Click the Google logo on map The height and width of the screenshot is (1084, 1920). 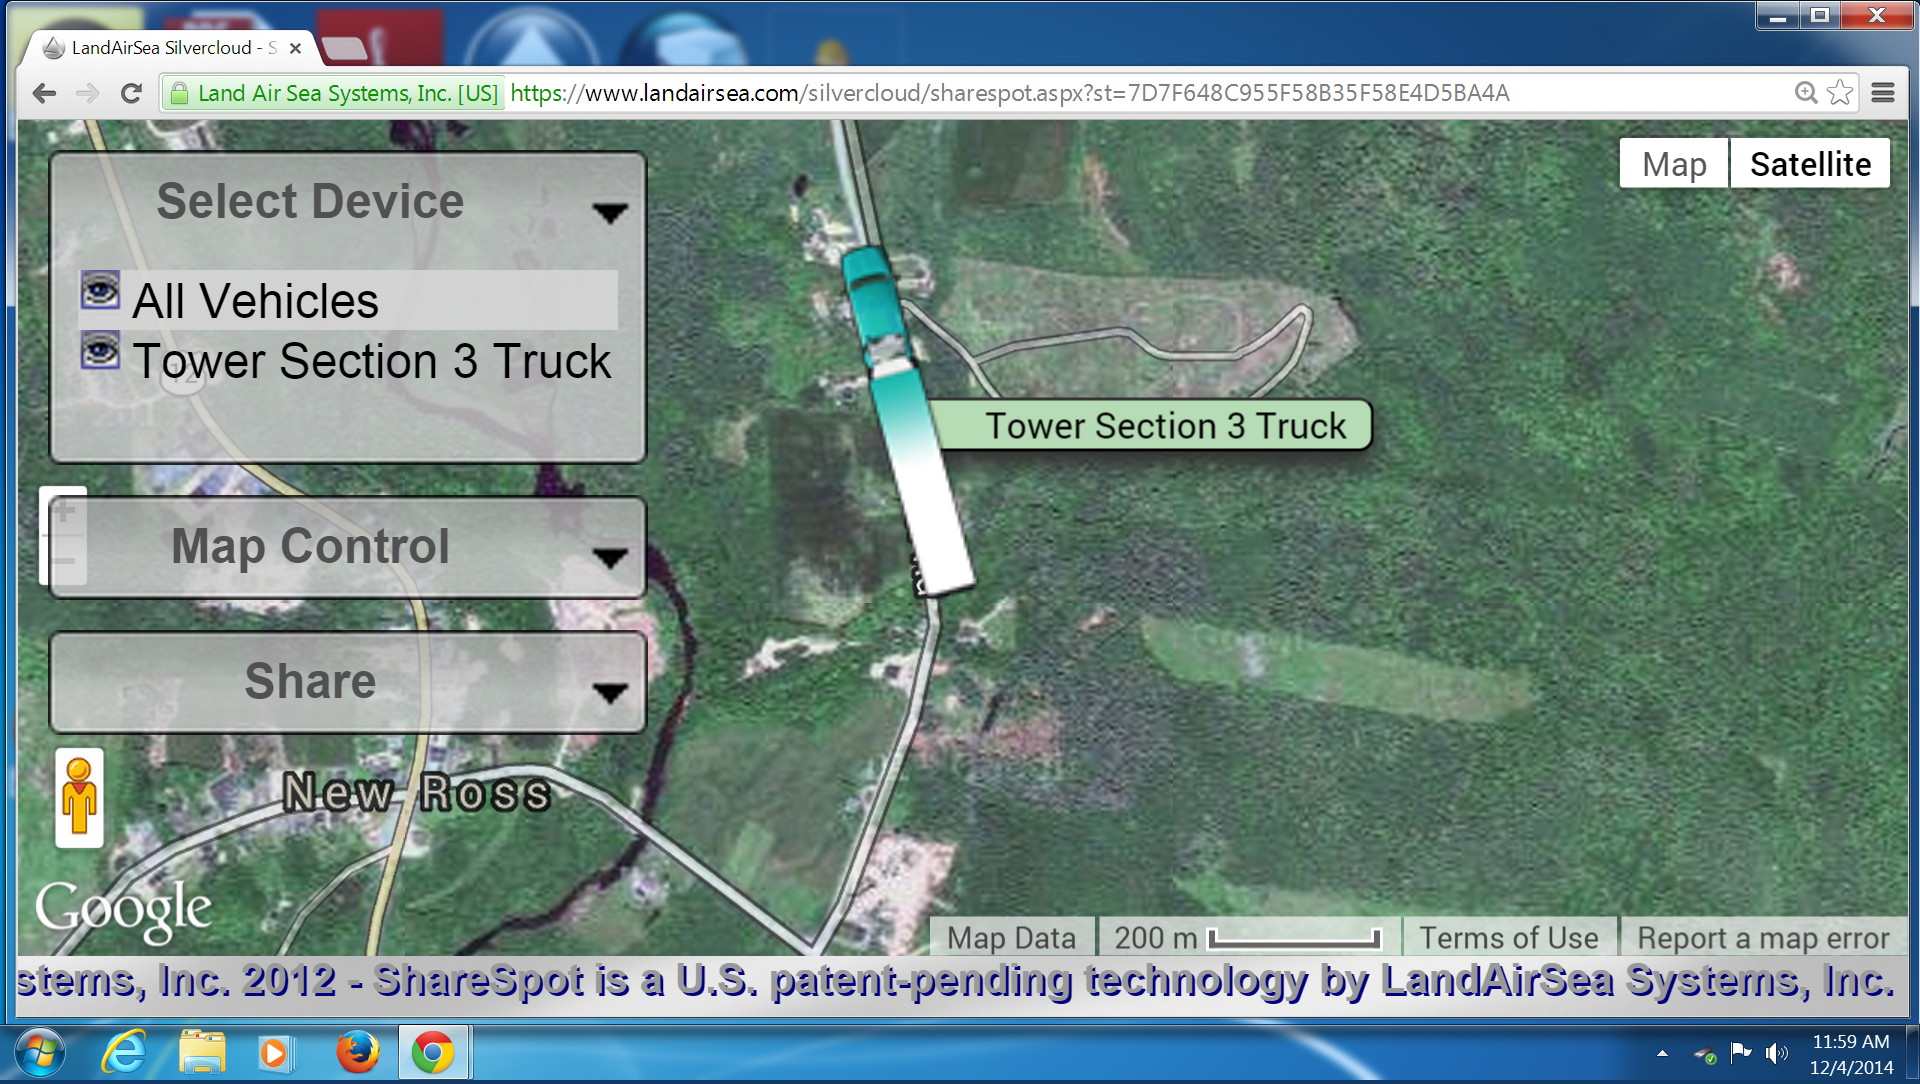click(123, 910)
